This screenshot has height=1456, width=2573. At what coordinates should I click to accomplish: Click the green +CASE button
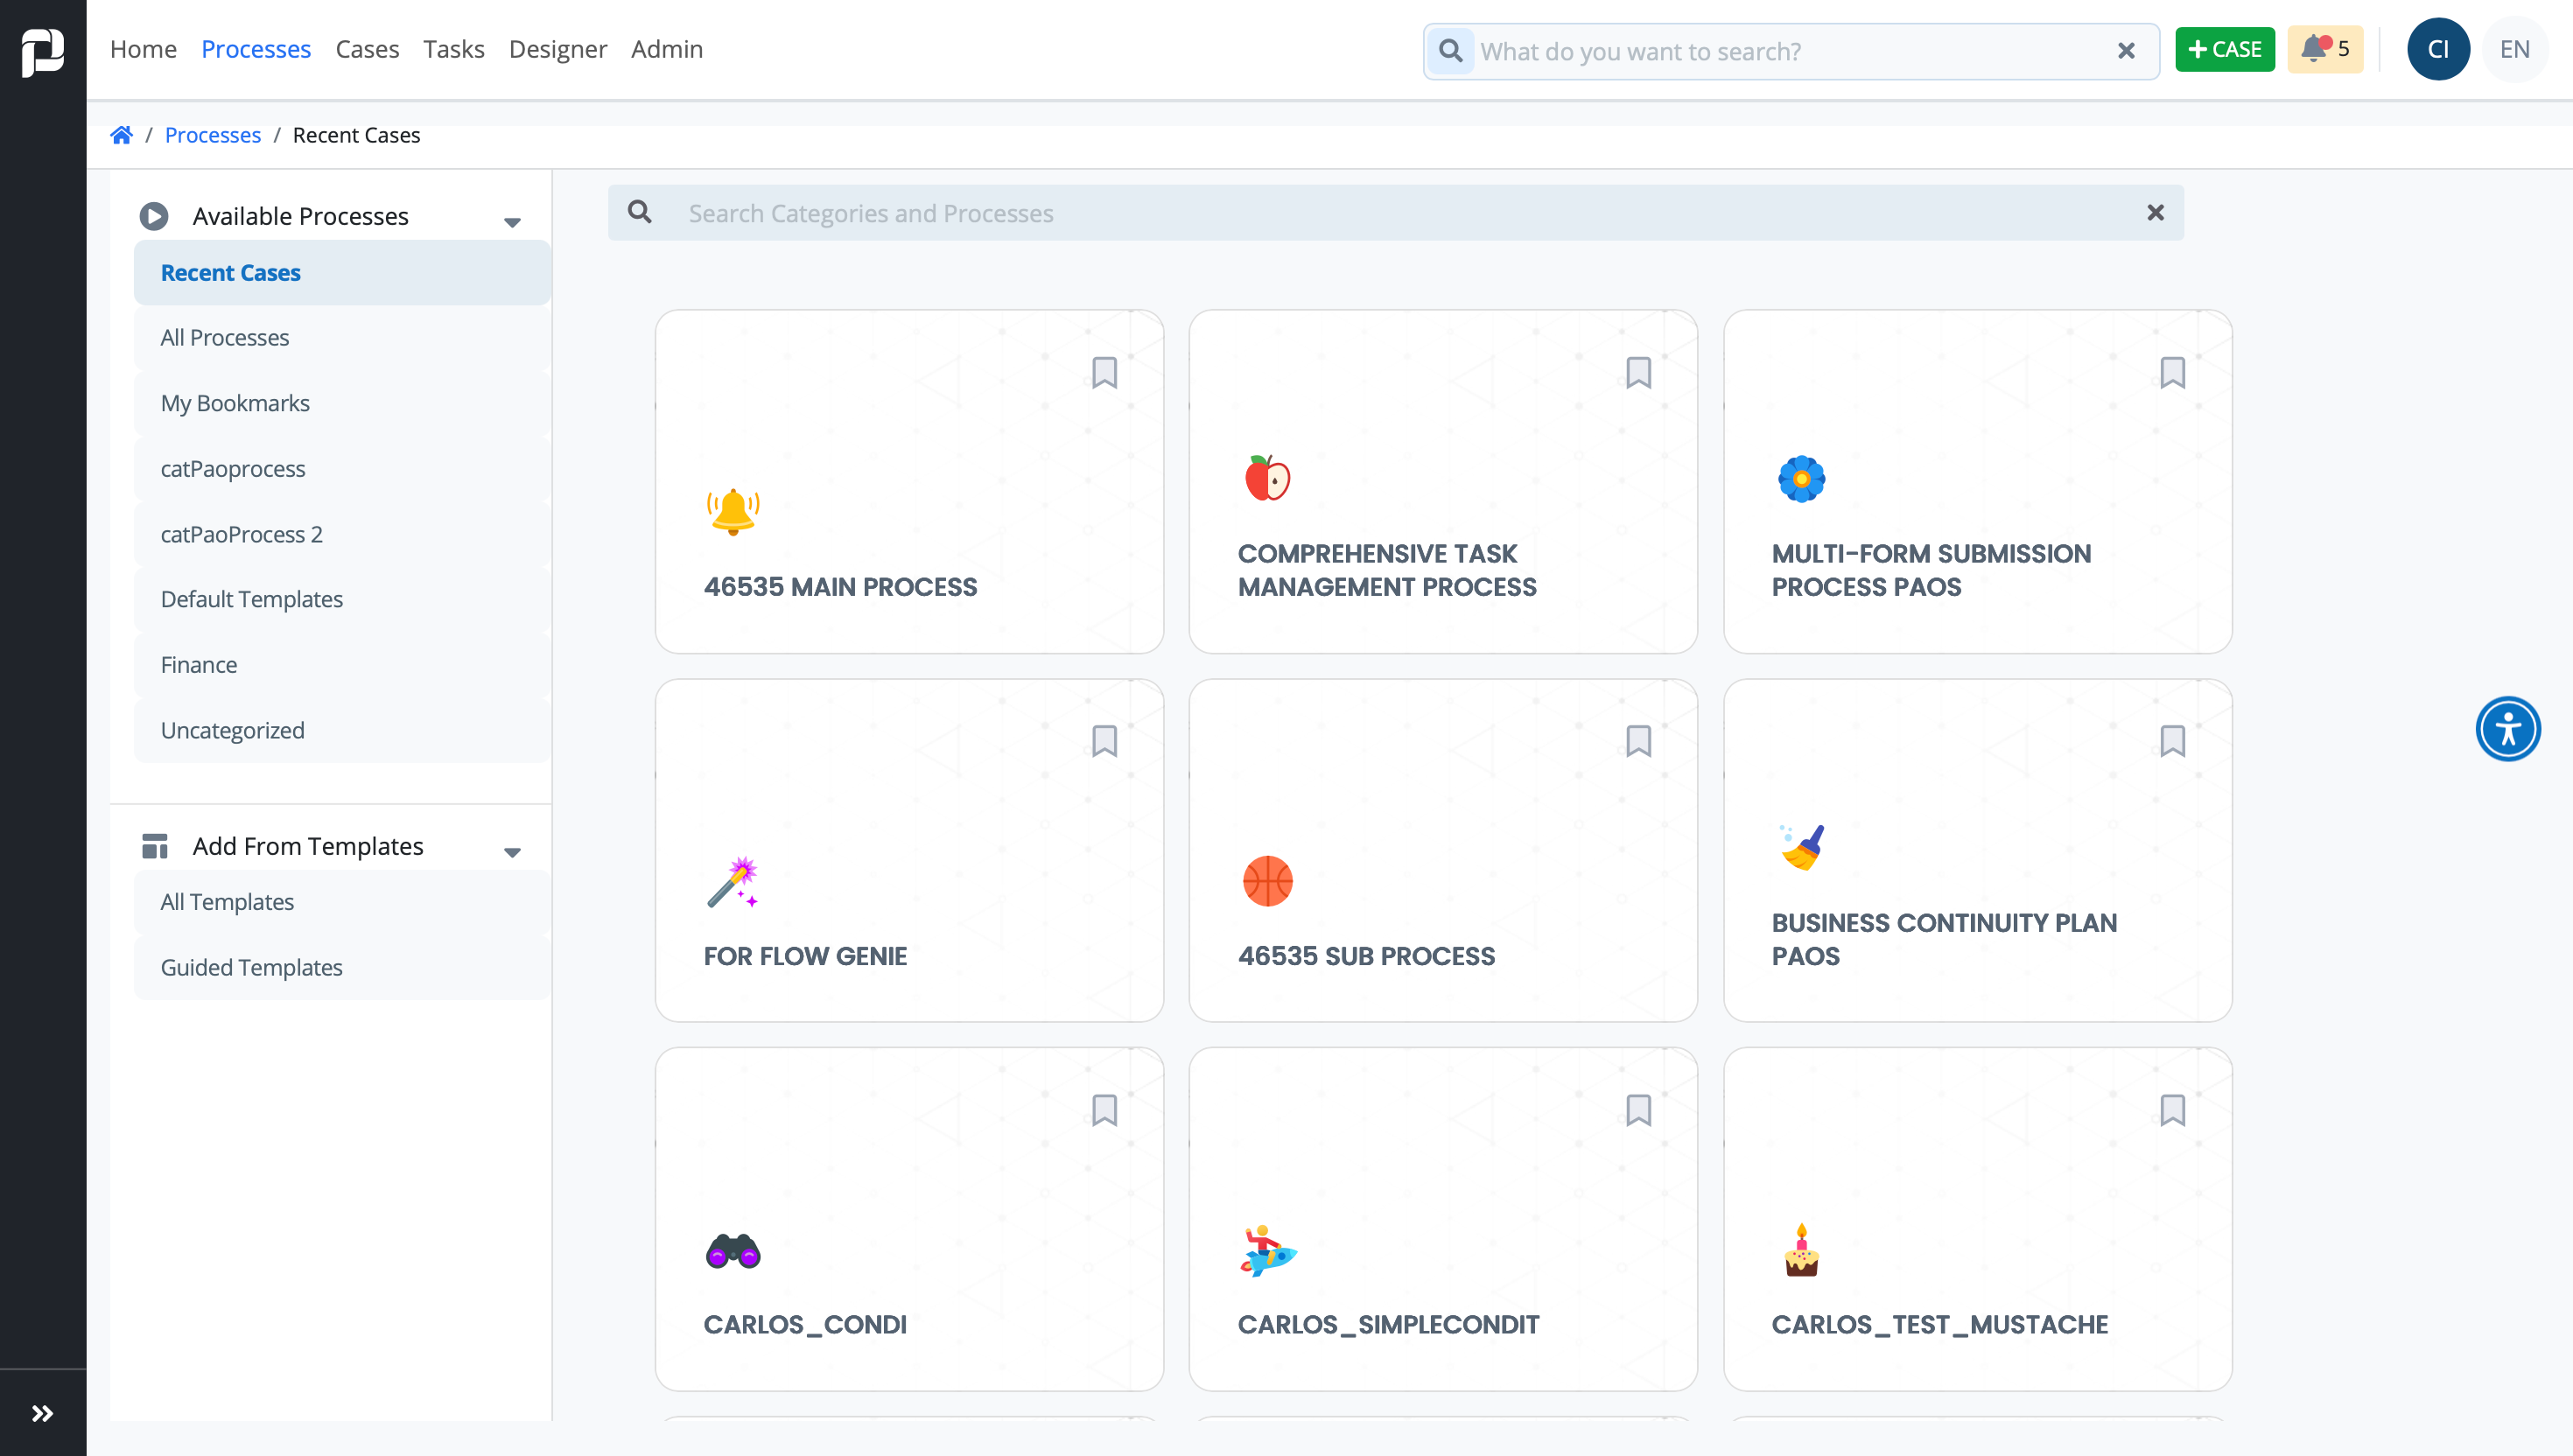[2224, 49]
